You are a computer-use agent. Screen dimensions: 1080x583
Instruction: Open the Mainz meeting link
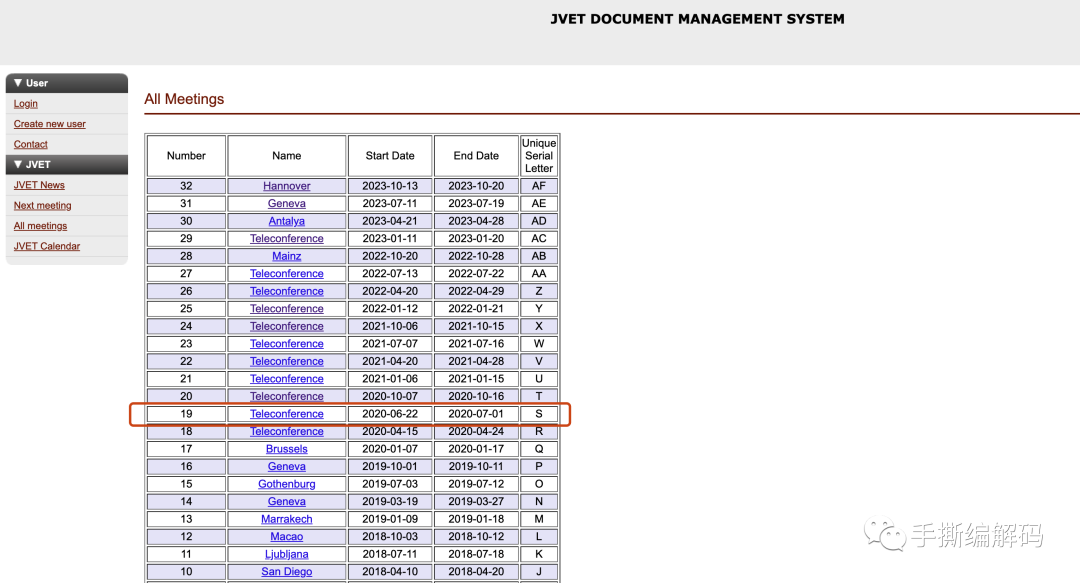[x=287, y=256]
